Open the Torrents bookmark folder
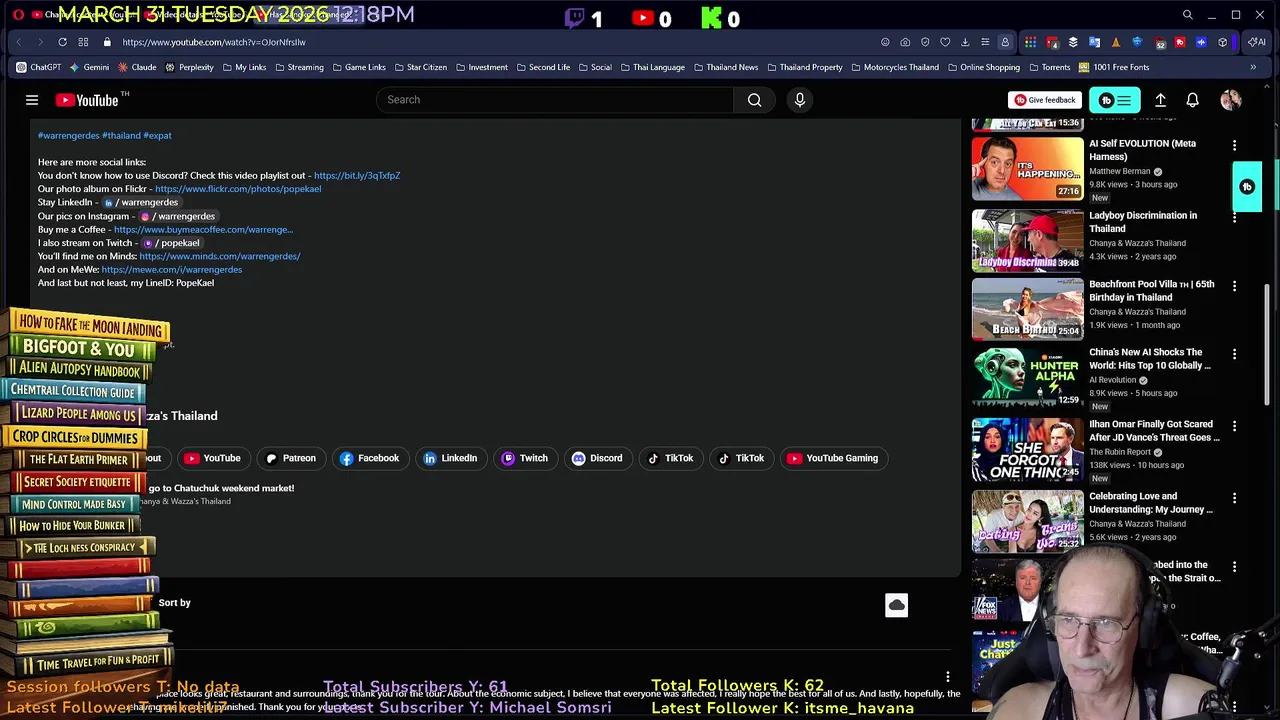 point(1049,67)
